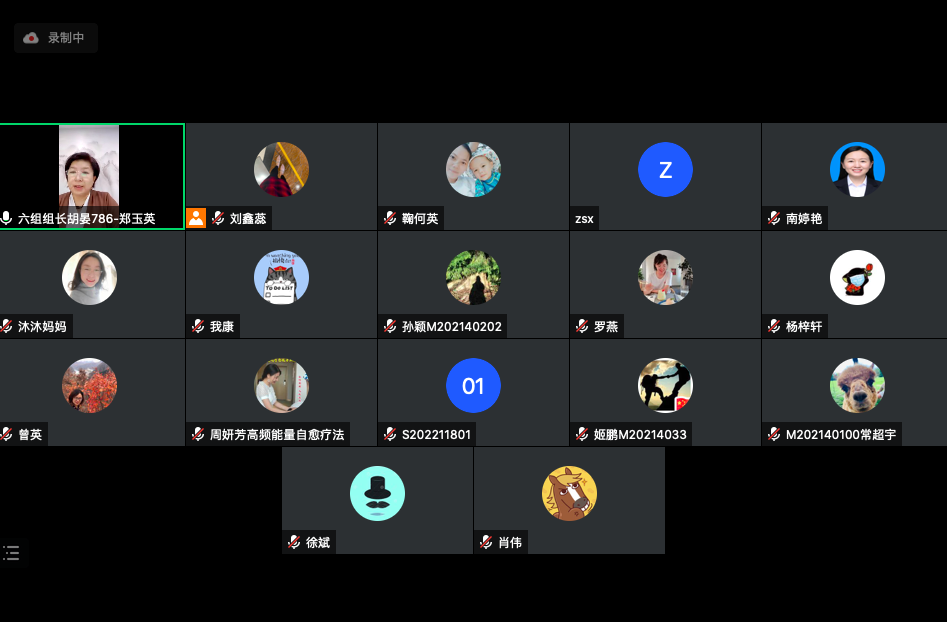Open the participant list icon at bottom left
The height and width of the screenshot is (622, 947).
click(11, 553)
